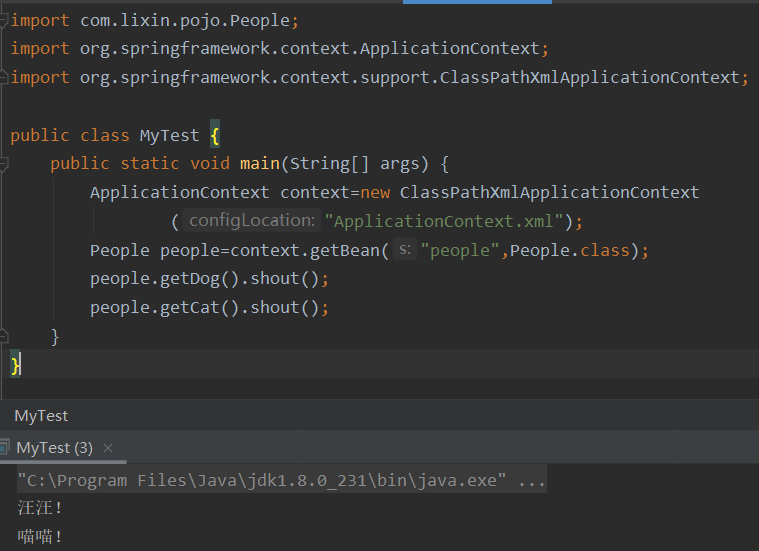Click the static keyword in main
The width and height of the screenshot is (759, 551).
tap(150, 164)
